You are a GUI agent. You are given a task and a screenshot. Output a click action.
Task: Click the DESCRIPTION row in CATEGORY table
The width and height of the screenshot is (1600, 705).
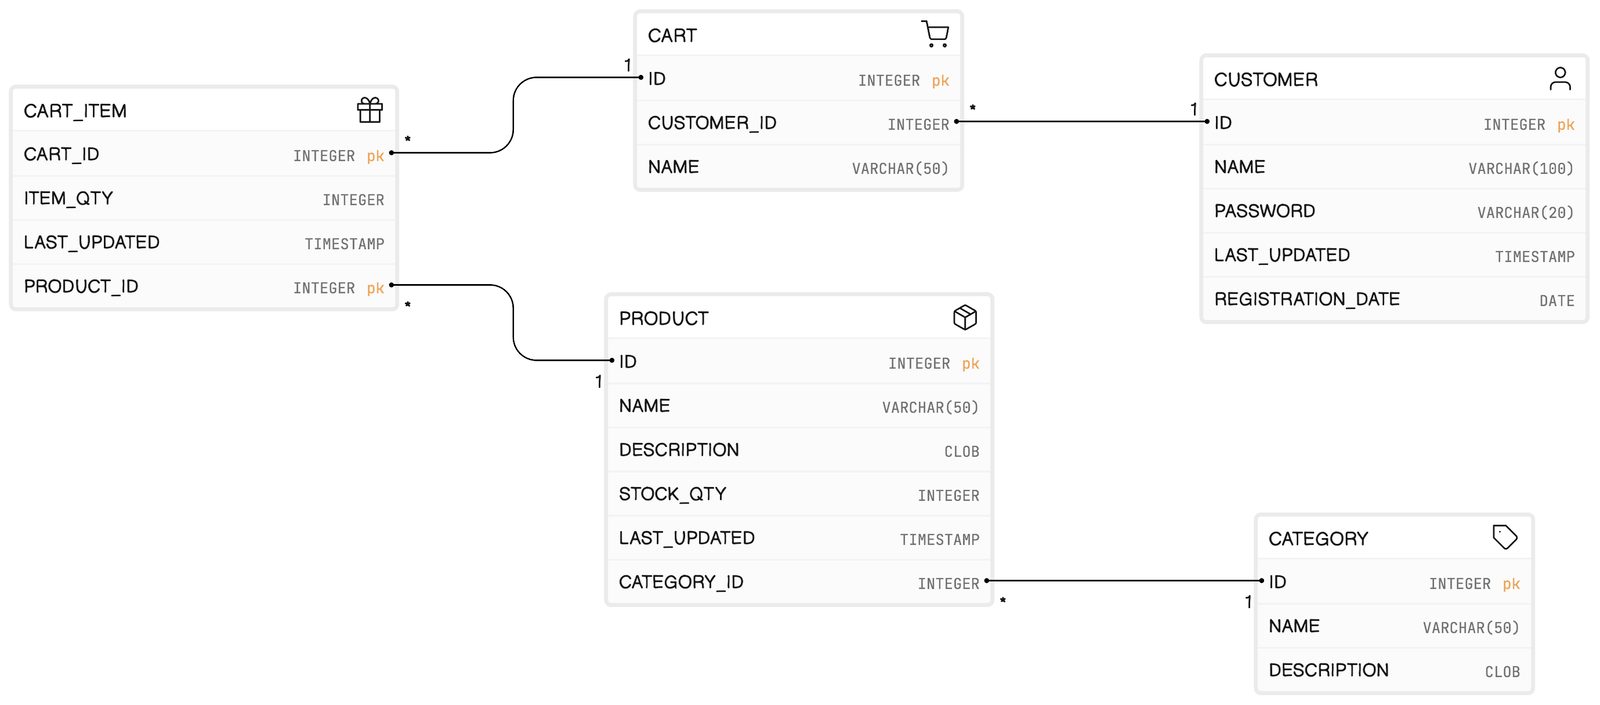[x=1394, y=670]
